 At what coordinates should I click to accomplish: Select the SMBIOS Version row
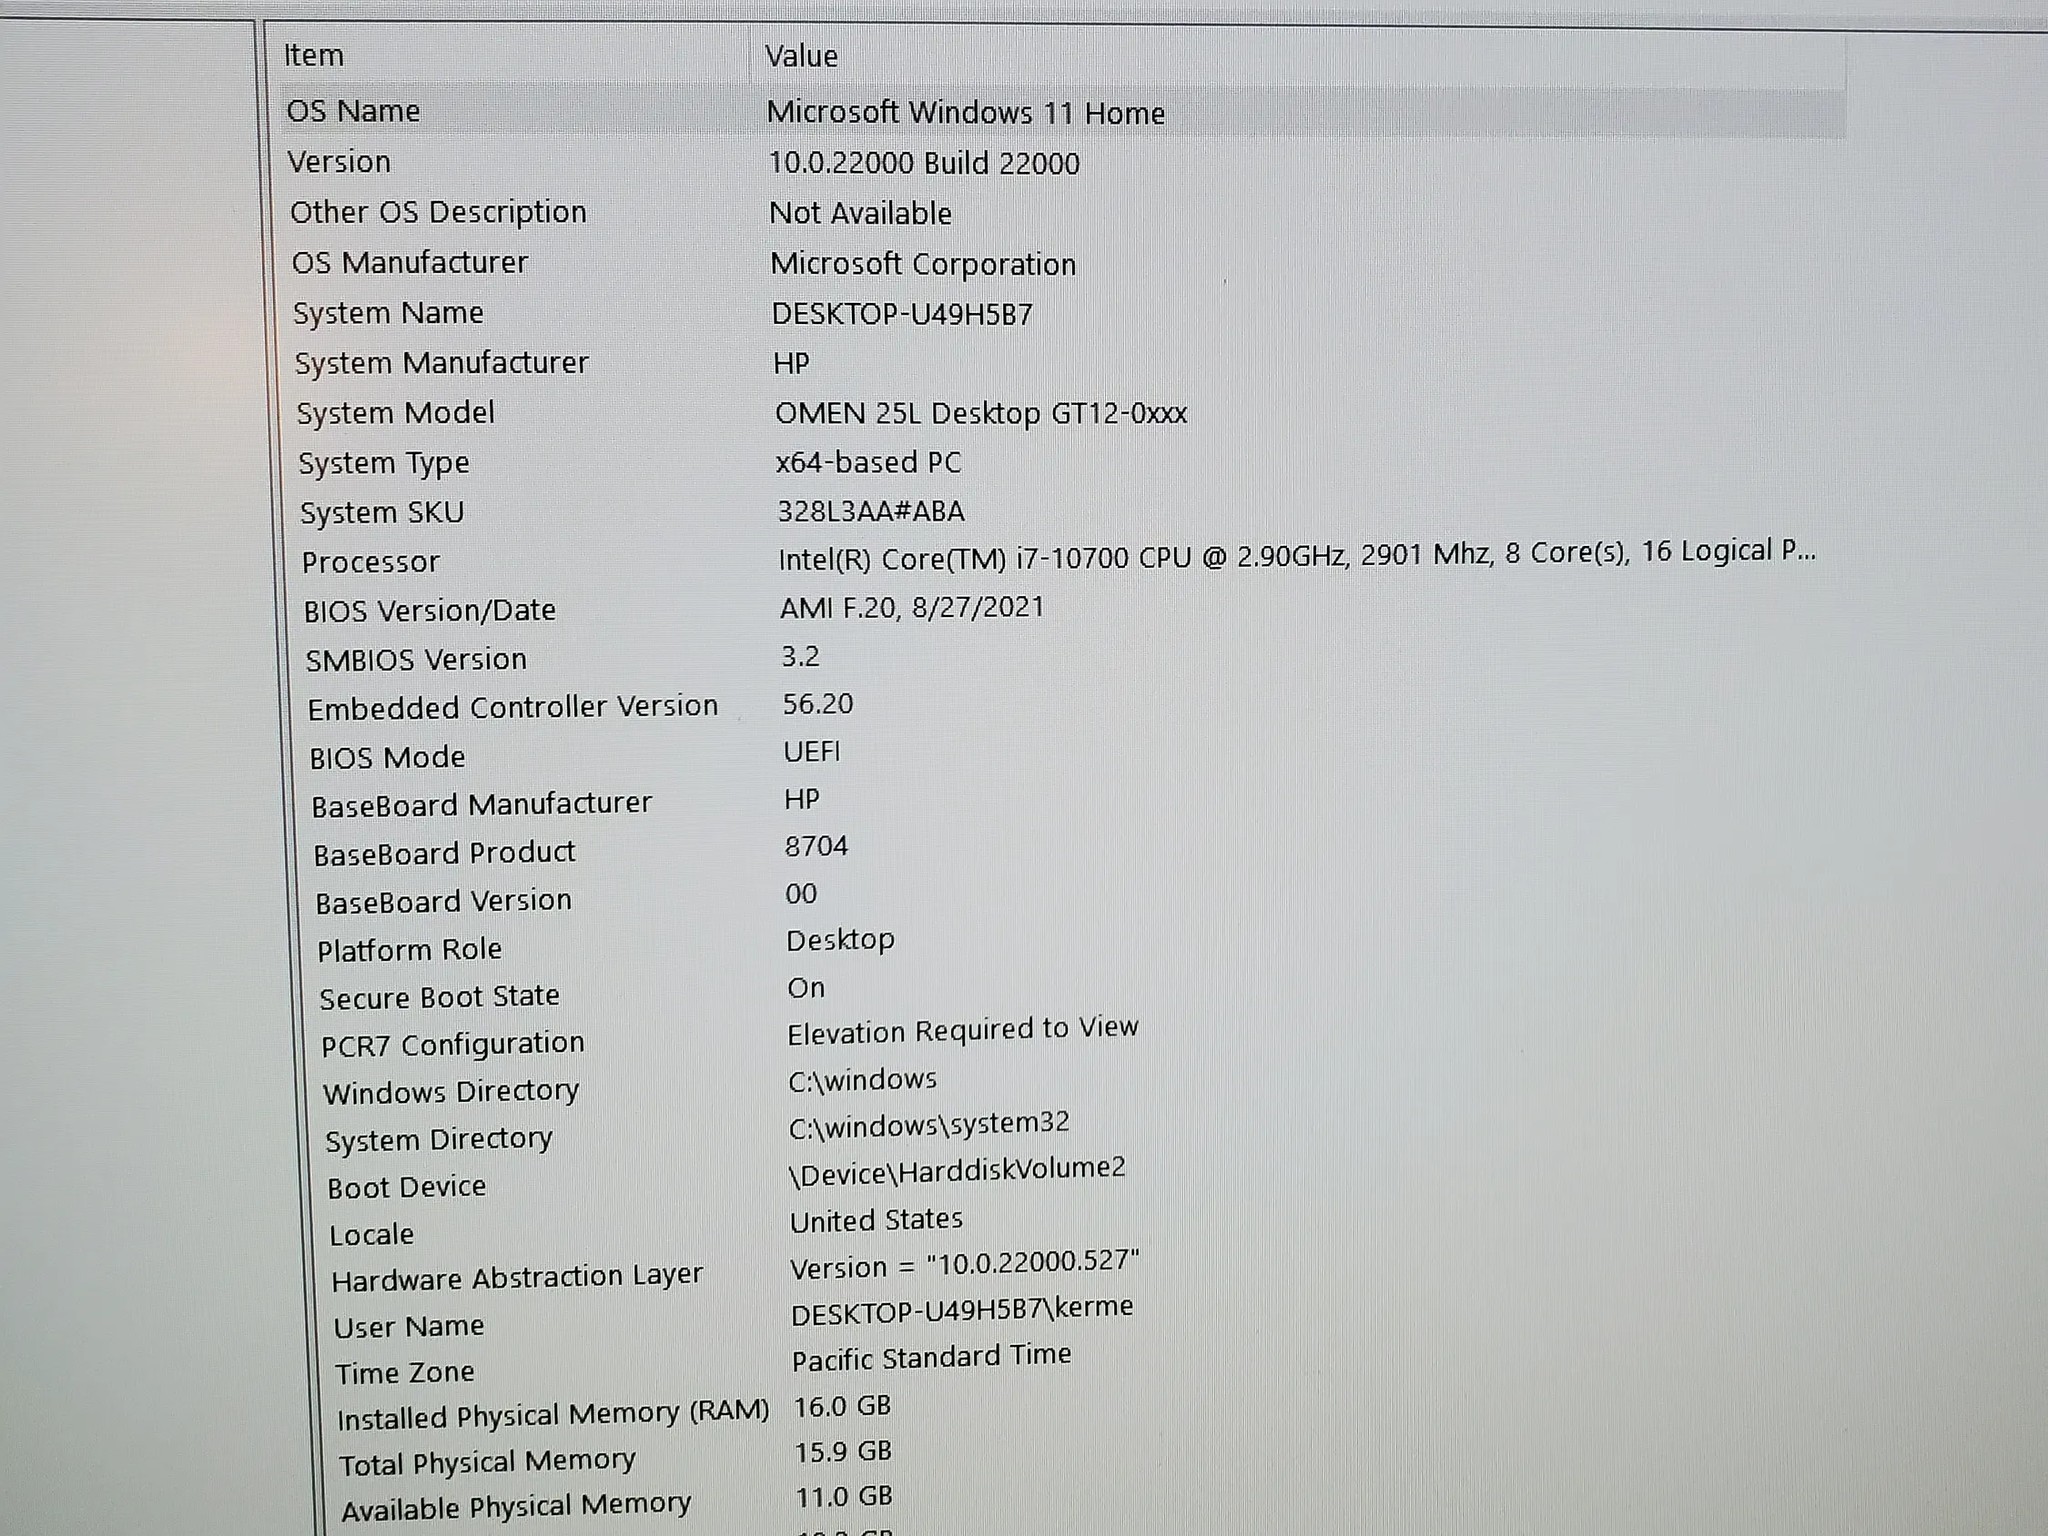point(415,659)
